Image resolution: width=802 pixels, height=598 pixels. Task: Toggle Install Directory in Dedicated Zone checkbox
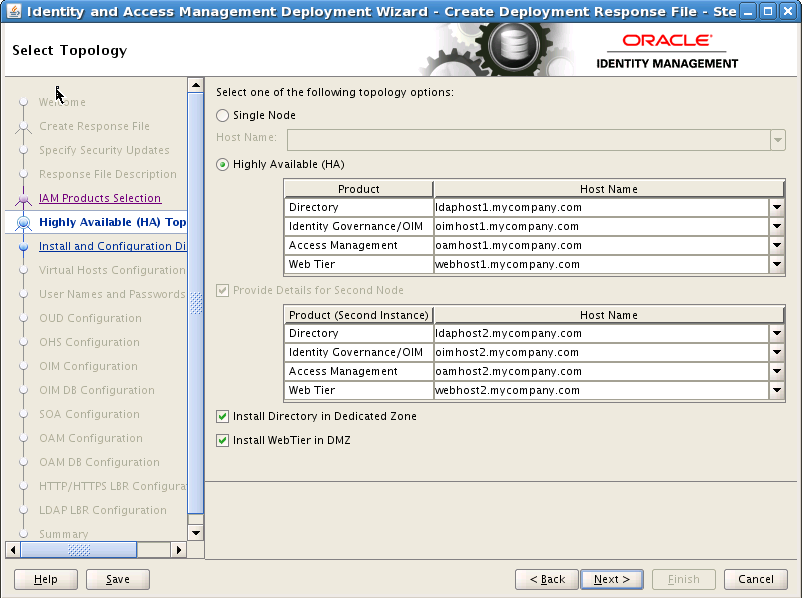(222, 416)
